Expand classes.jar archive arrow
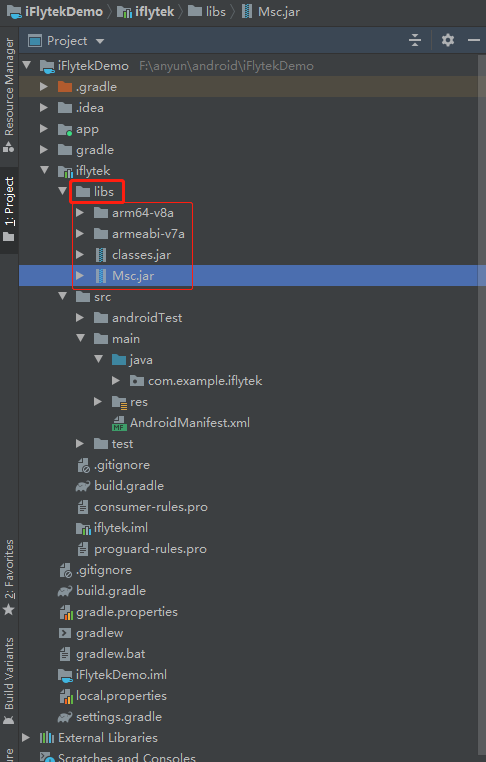 click(80, 255)
